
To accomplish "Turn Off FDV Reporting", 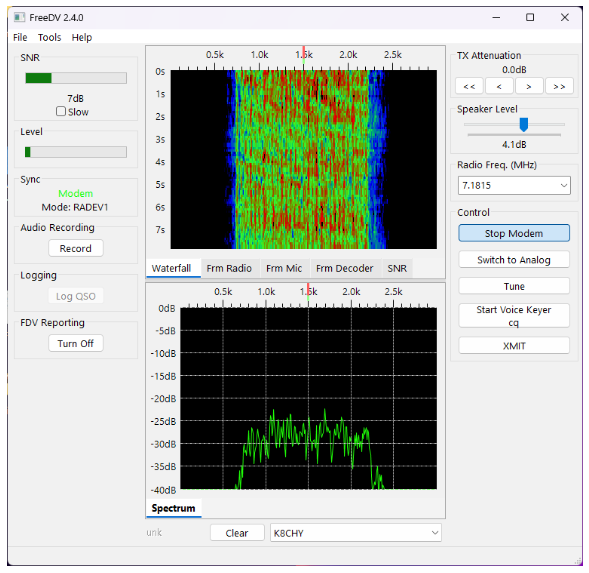I will 76,343.
